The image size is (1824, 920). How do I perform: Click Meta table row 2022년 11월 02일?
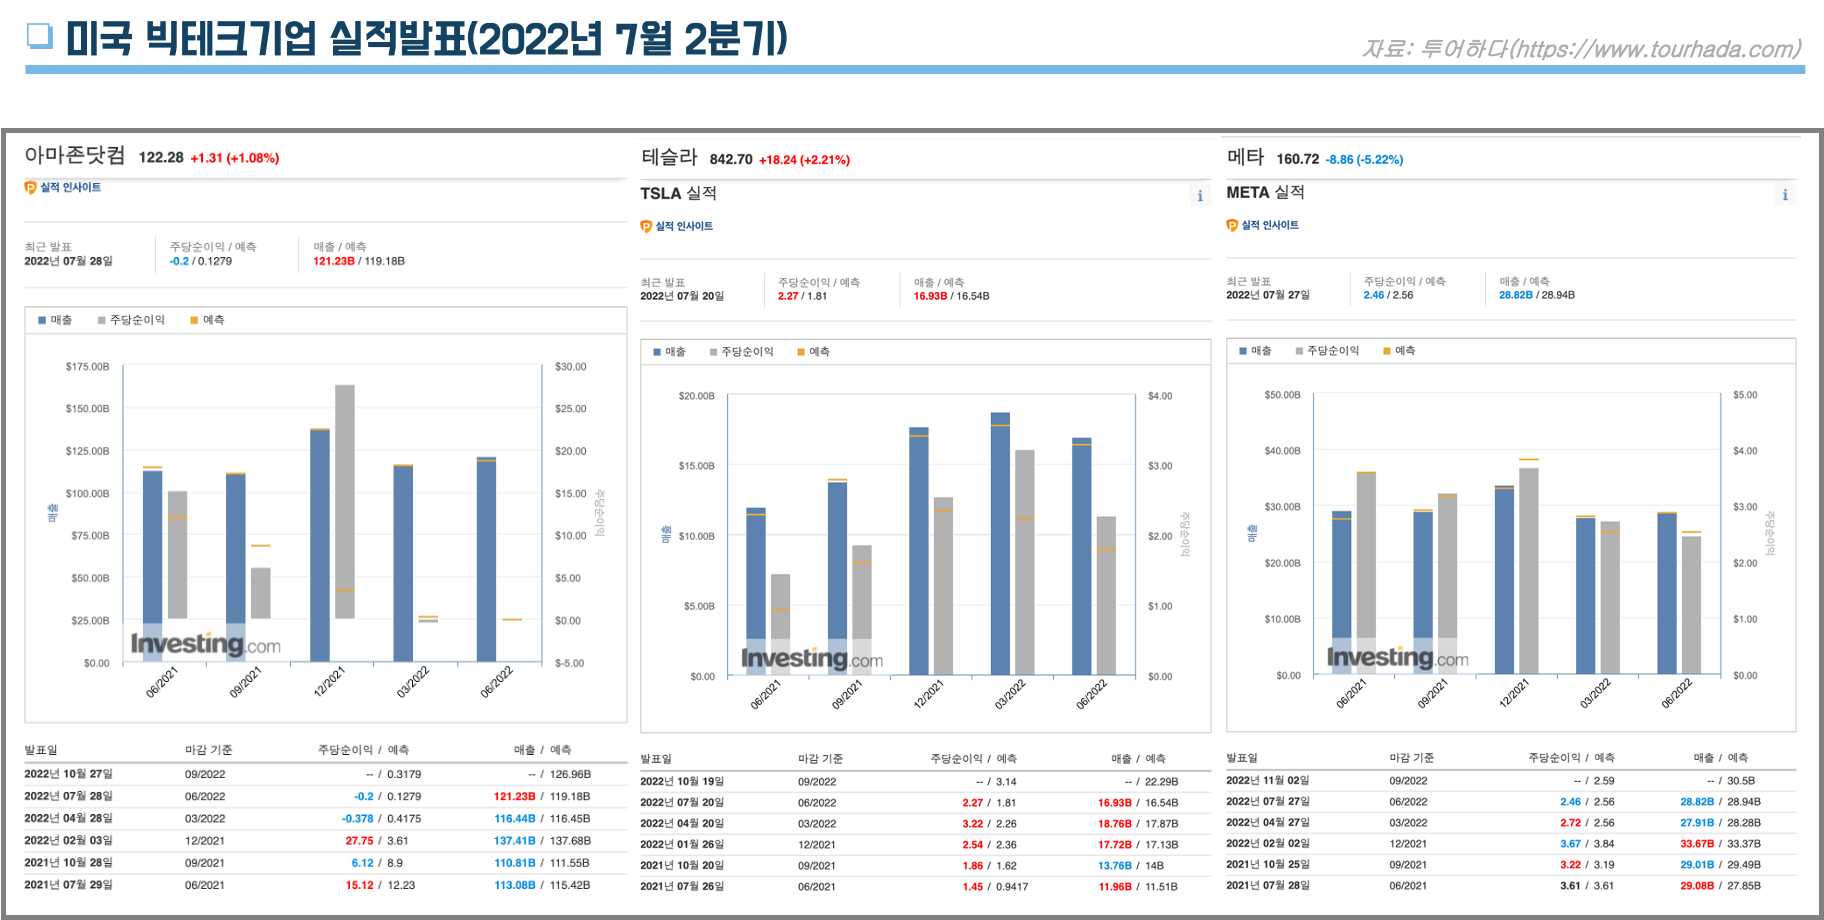[x=1510, y=781]
